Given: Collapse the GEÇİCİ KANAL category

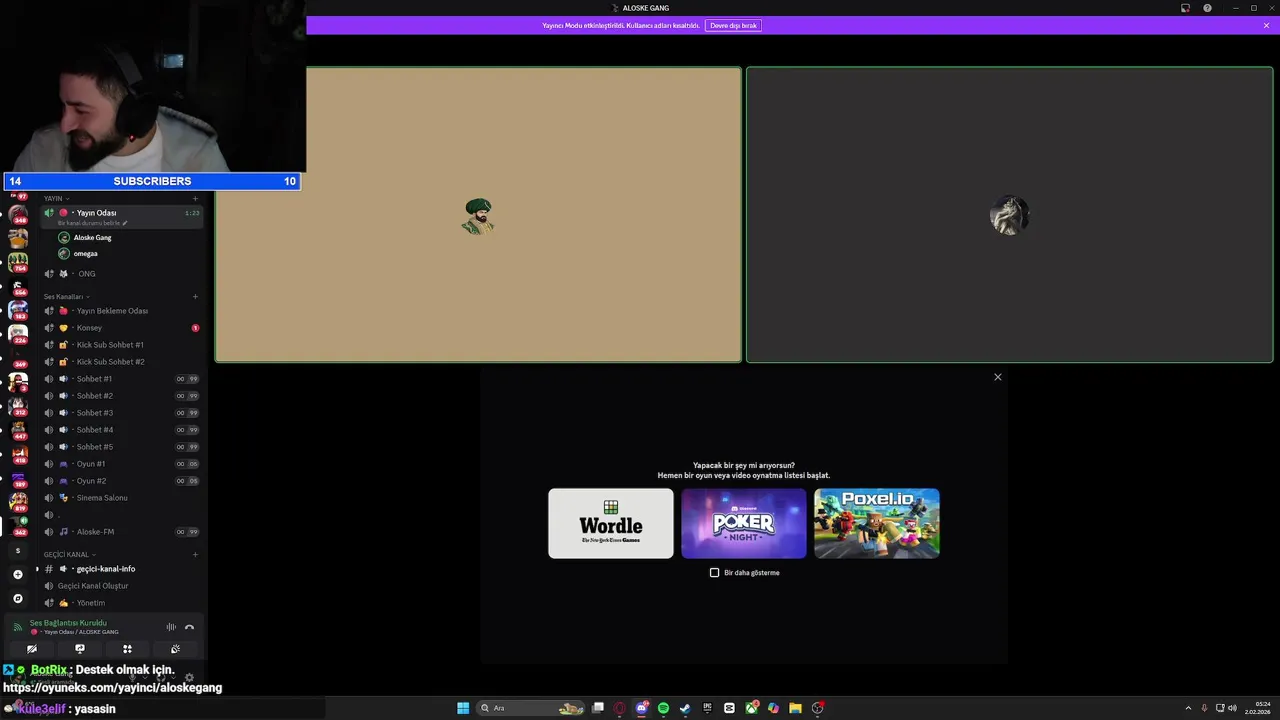Looking at the screenshot, I should (70, 554).
